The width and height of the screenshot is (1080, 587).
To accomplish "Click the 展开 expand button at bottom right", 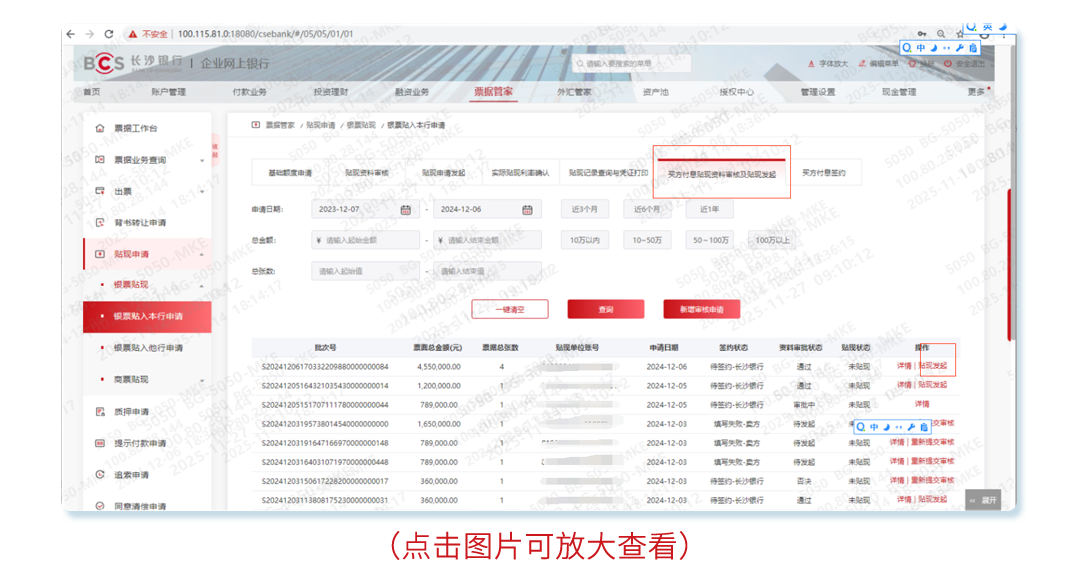I will (984, 500).
